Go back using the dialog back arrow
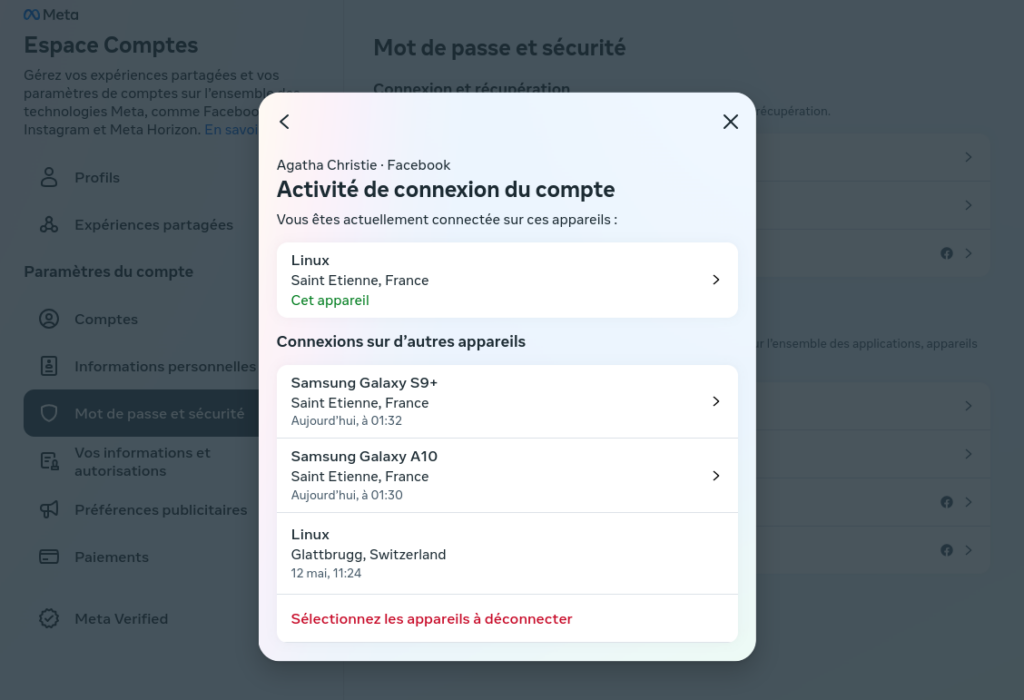 284,121
